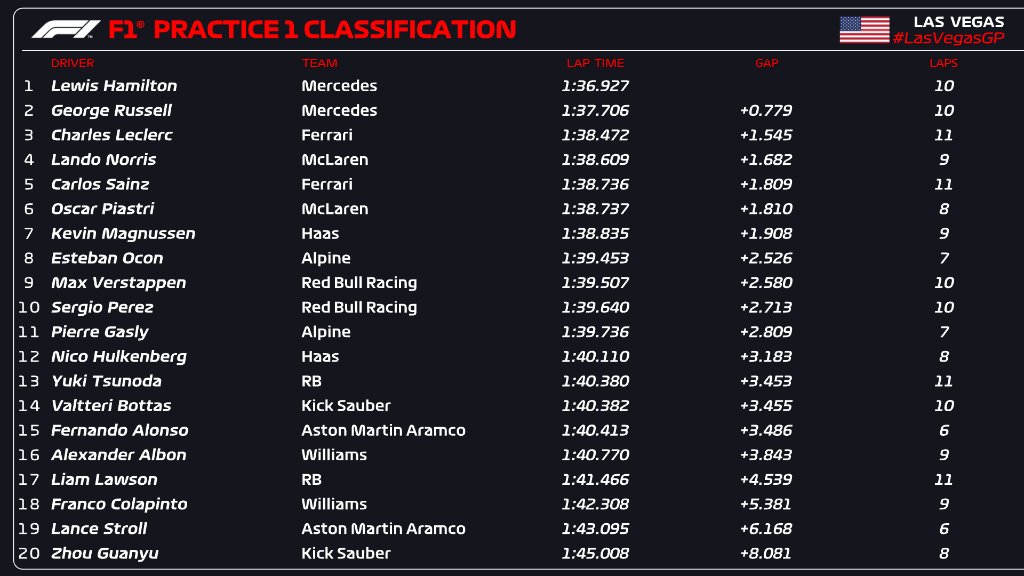Screen dimensions: 1024x576
Task: Click the F1 logo
Action: 65,29
